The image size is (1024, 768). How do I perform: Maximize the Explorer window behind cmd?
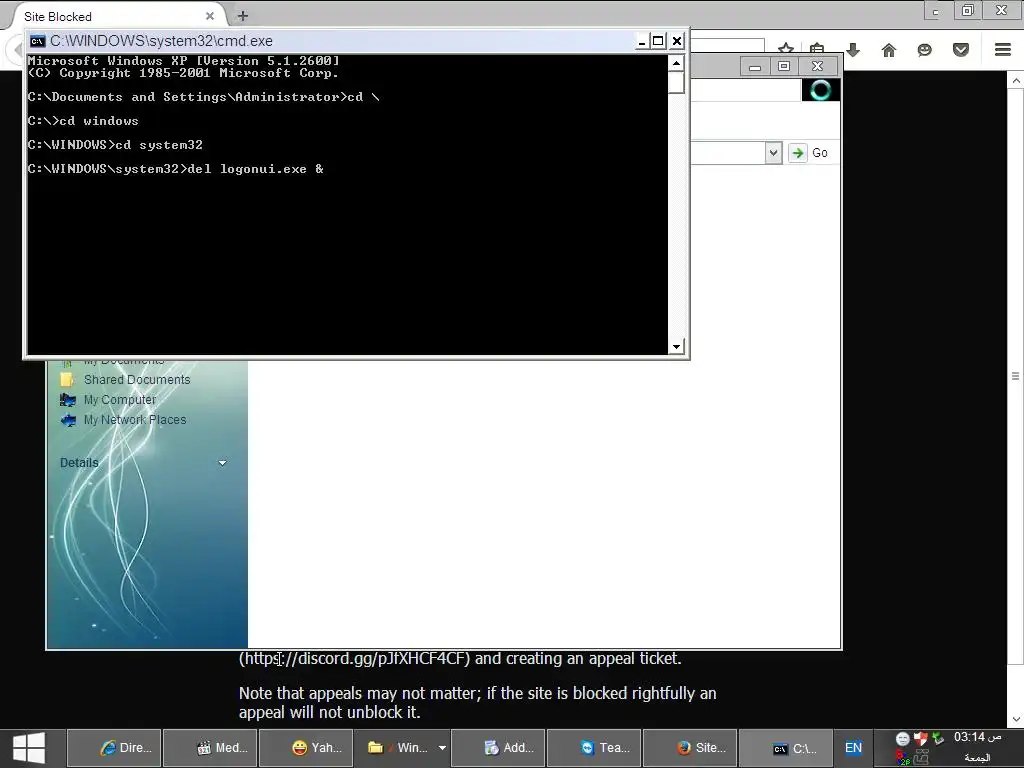(x=784, y=66)
